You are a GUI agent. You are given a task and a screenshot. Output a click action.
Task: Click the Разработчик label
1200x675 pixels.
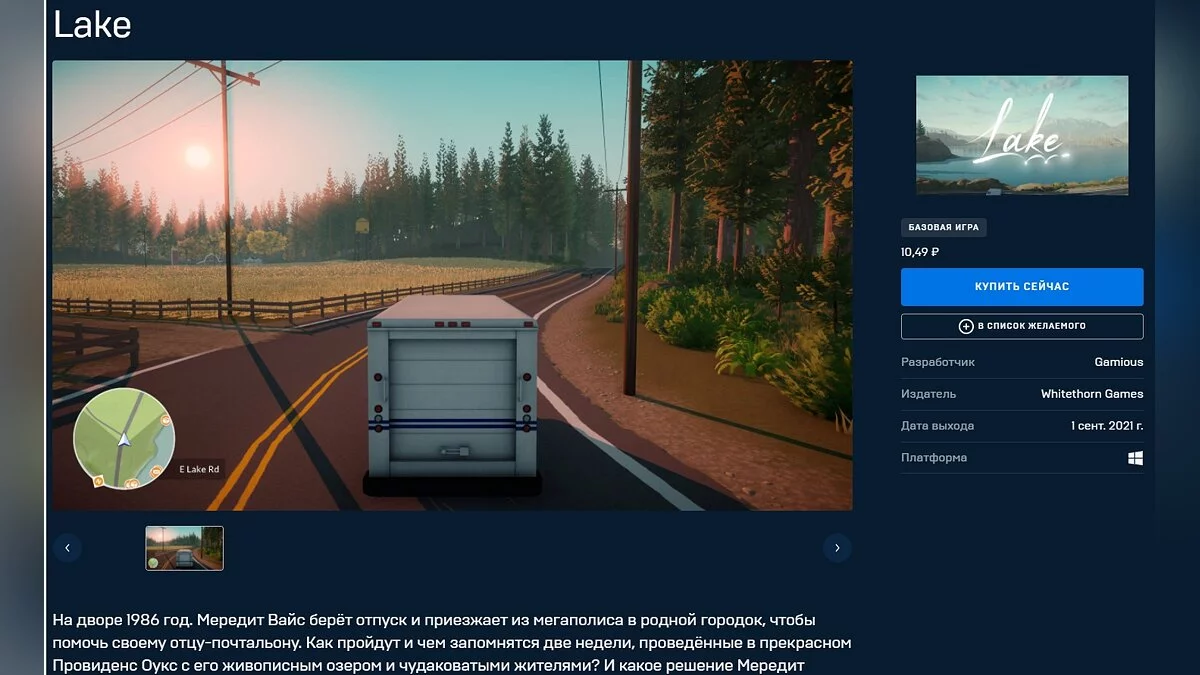click(938, 362)
